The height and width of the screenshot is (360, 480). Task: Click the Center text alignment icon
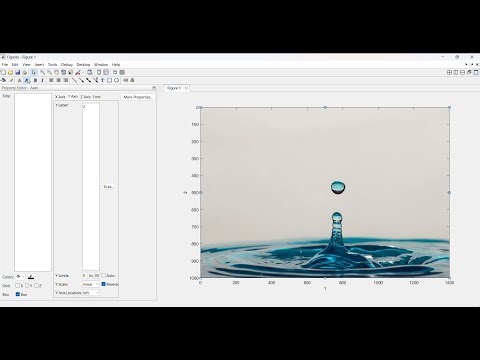(59, 80)
